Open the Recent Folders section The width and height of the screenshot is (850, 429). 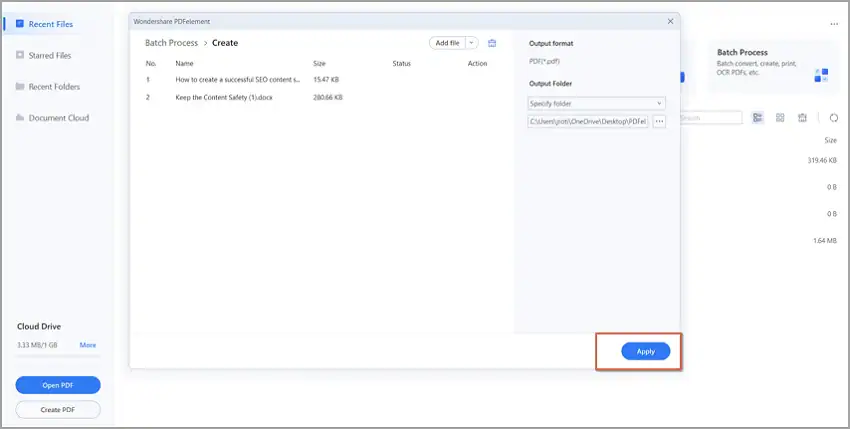[x=54, y=87]
